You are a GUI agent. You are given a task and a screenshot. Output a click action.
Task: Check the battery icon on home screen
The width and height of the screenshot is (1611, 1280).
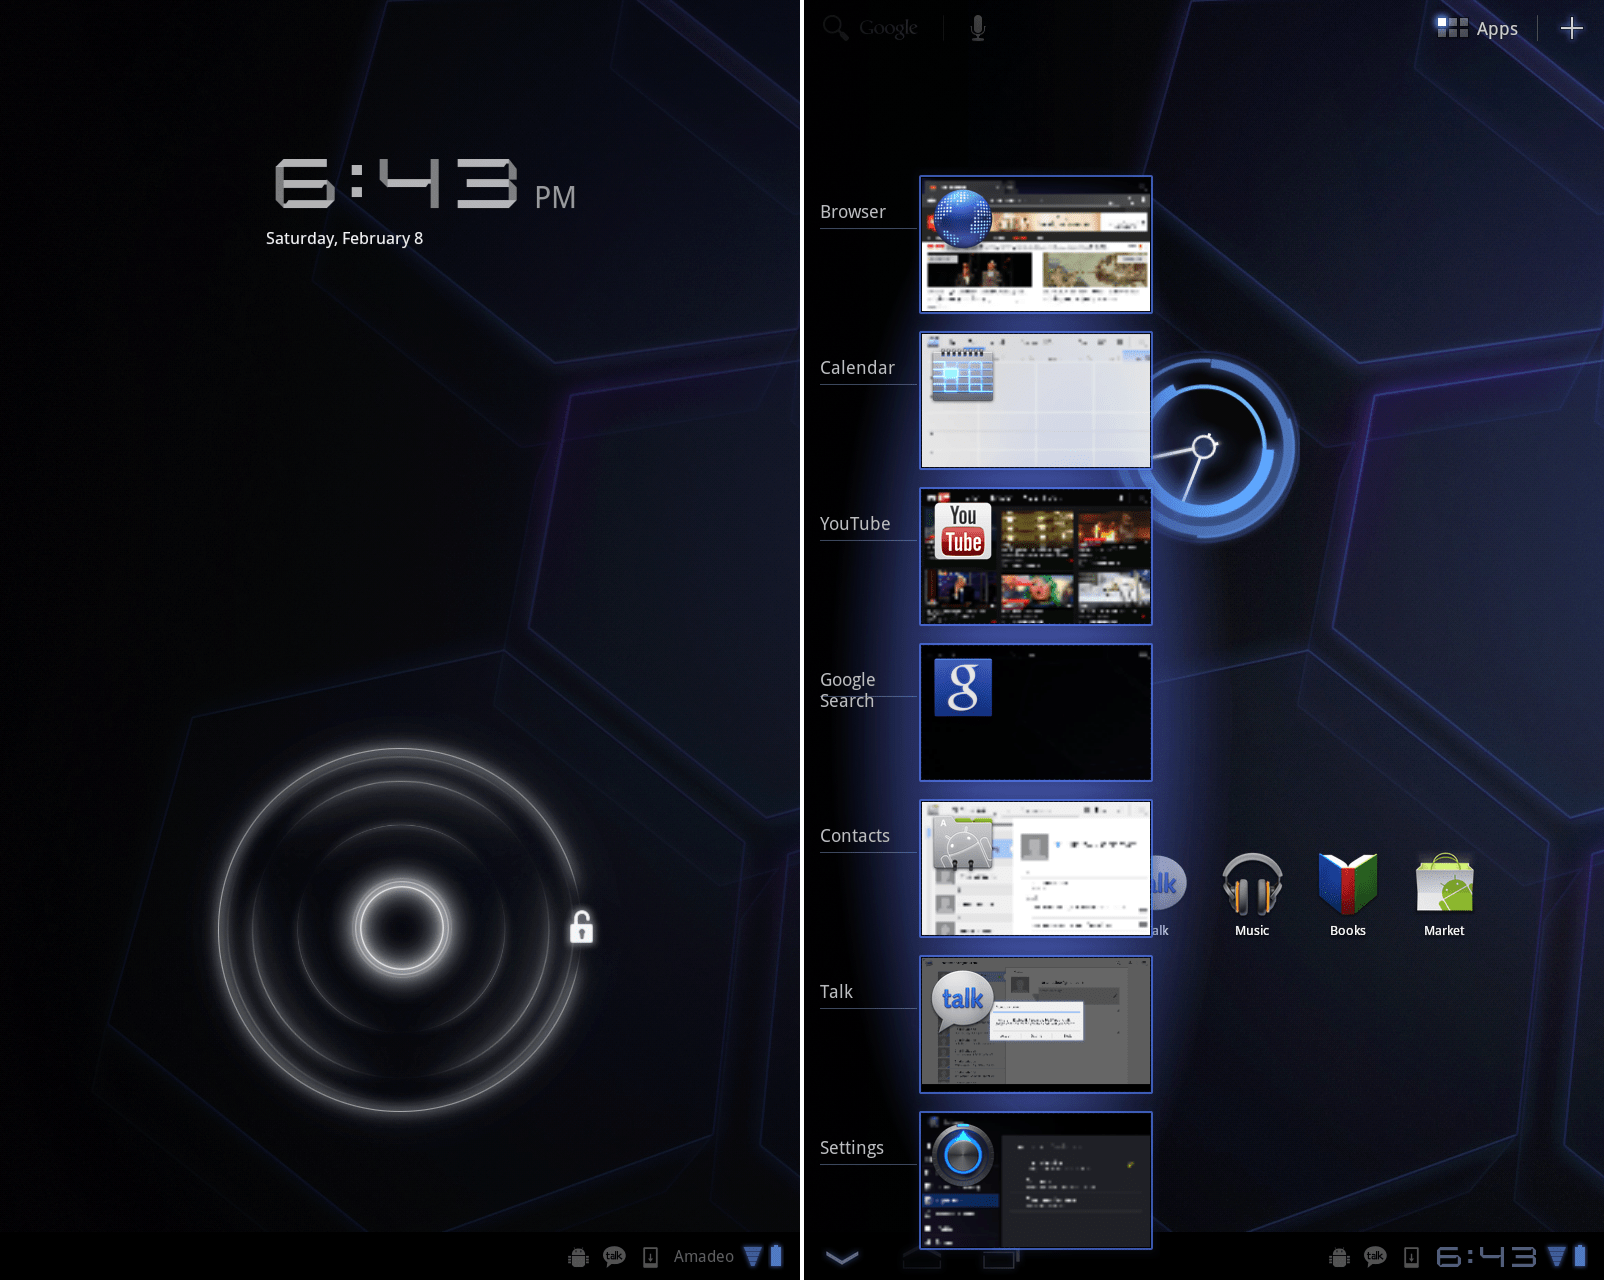(1580, 1256)
